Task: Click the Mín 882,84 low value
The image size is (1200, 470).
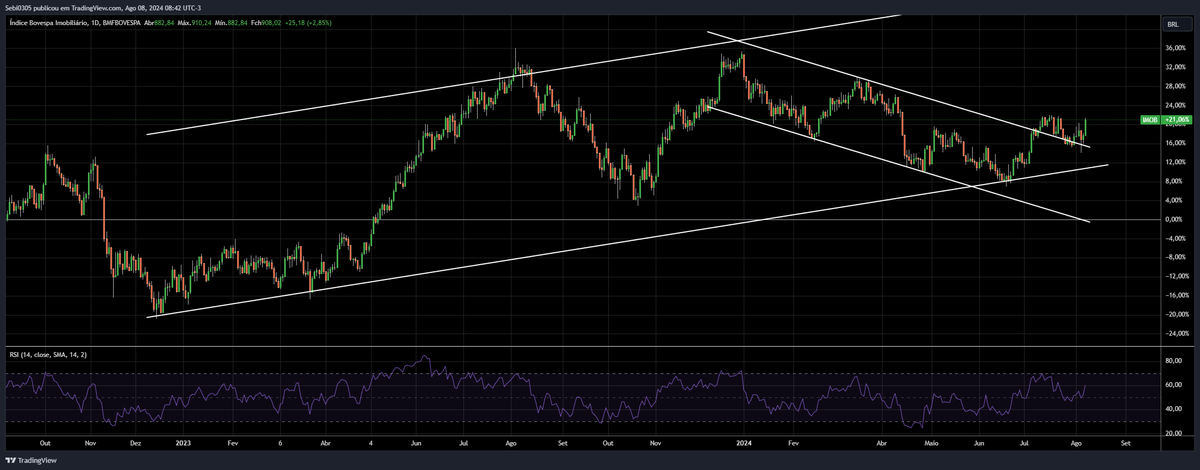Action: pos(229,22)
